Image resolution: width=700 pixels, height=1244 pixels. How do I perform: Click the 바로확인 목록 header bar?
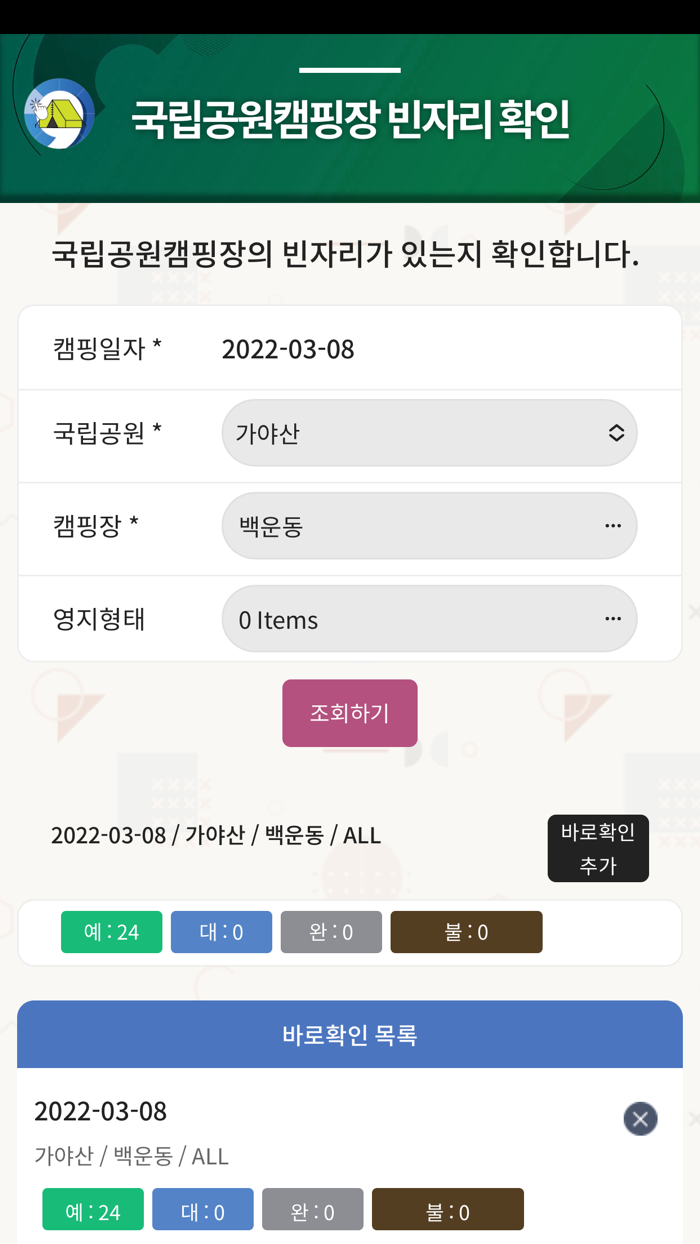350,1034
